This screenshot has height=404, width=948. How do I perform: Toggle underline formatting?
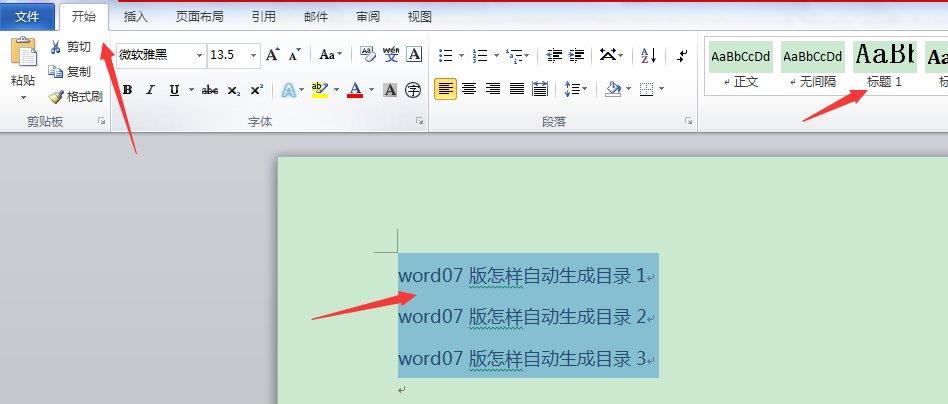coord(174,90)
